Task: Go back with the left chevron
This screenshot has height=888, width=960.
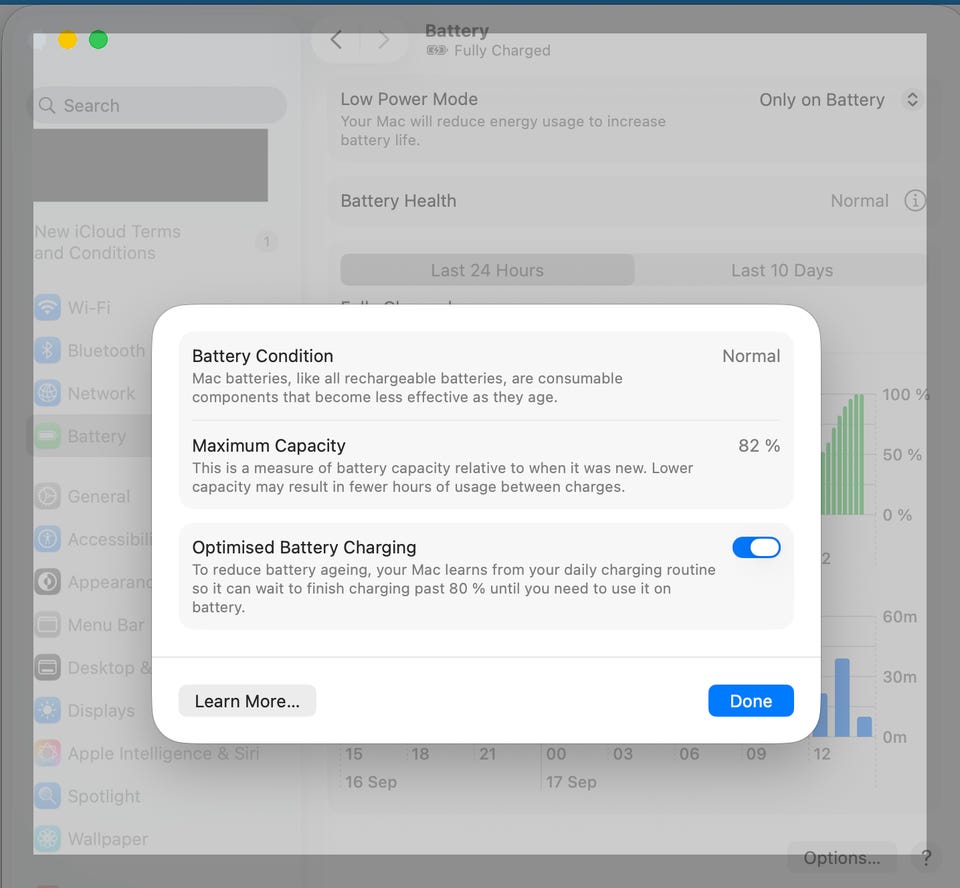Action: 336,40
